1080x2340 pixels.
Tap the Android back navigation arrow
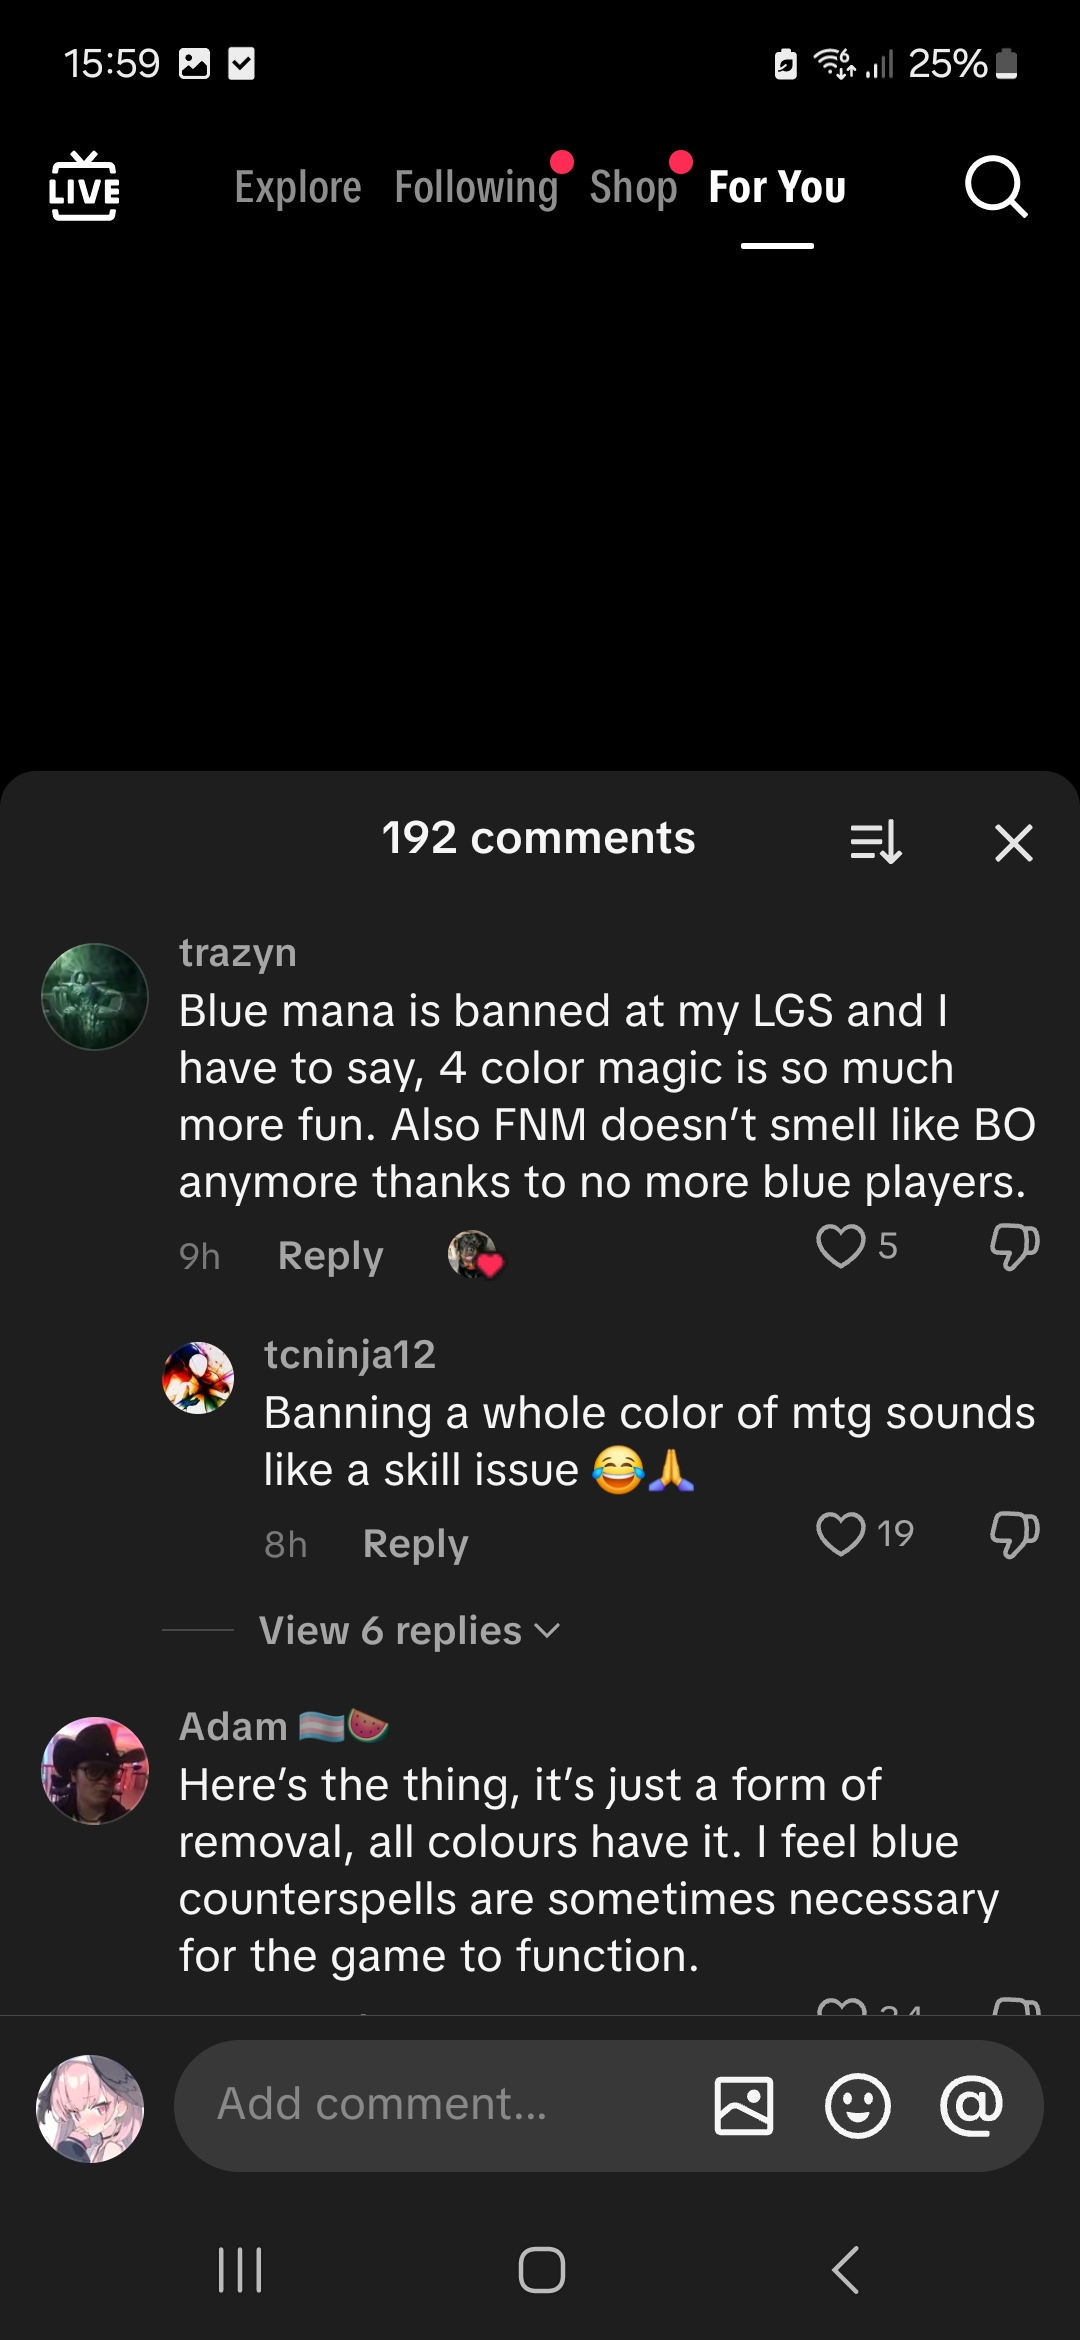point(846,2269)
